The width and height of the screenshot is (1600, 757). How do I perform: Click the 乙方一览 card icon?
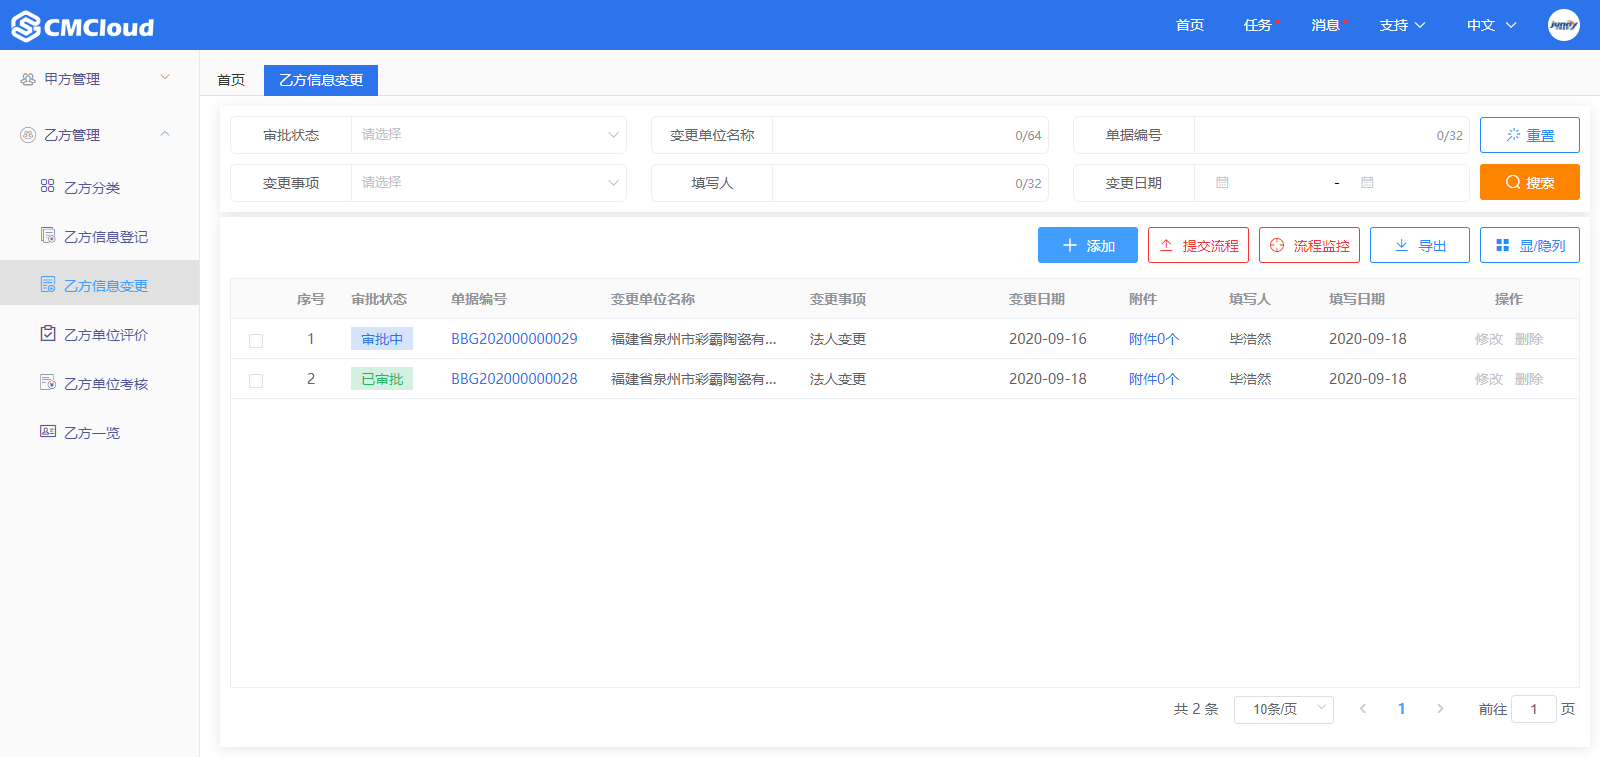tap(47, 431)
